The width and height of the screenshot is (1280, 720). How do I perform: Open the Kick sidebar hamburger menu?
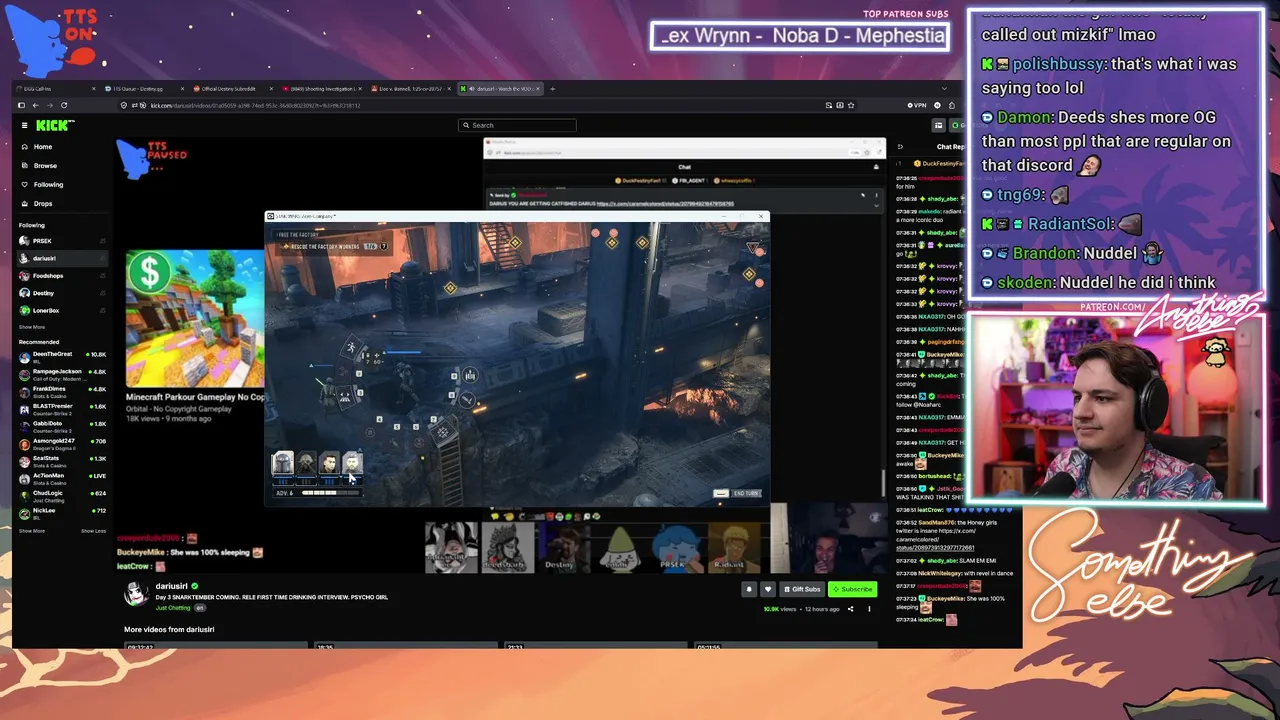(x=25, y=125)
